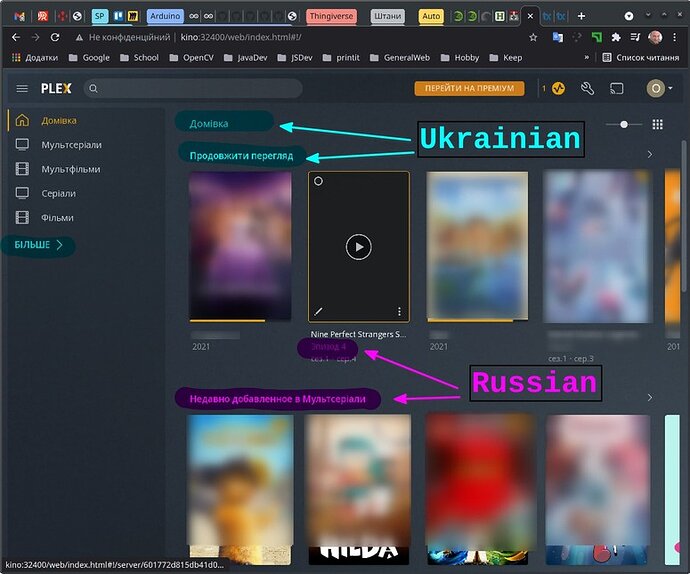The width and height of the screenshot is (690, 574).
Task: Click the browser forward arrow
Action: click(x=35, y=37)
